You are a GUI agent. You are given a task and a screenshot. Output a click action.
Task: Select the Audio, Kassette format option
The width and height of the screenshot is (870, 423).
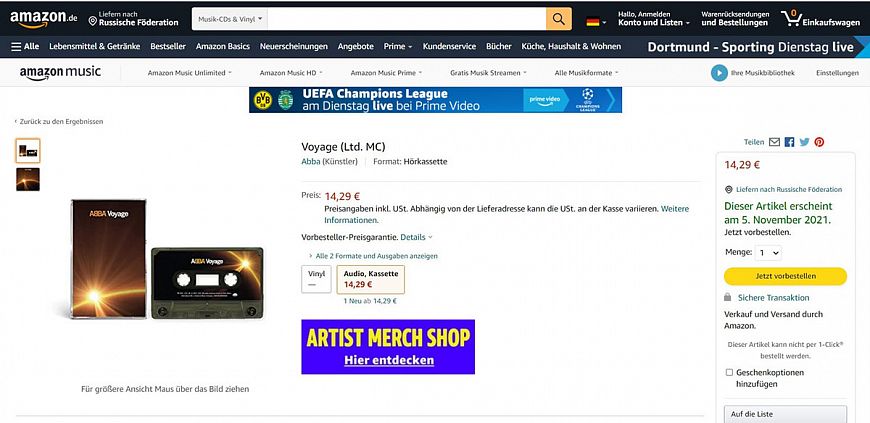tap(371, 279)
